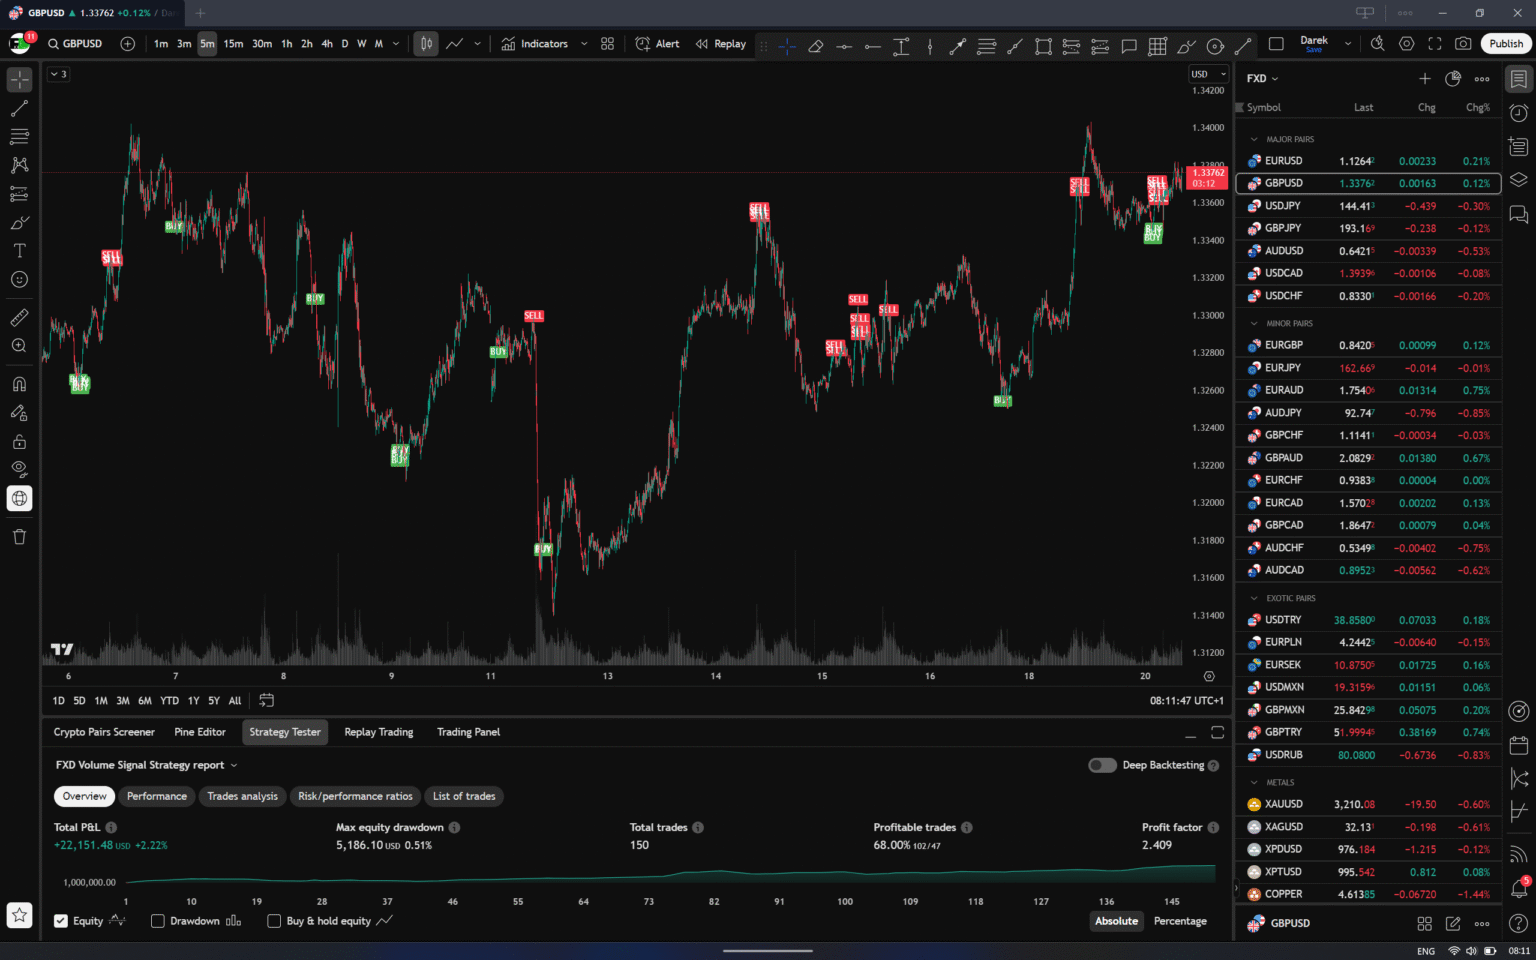The width and height of the screenshot is (1536, 960).
Task: Switch to the Pine Editor tab
Action: pyautogui.click(x=200, y=732)
